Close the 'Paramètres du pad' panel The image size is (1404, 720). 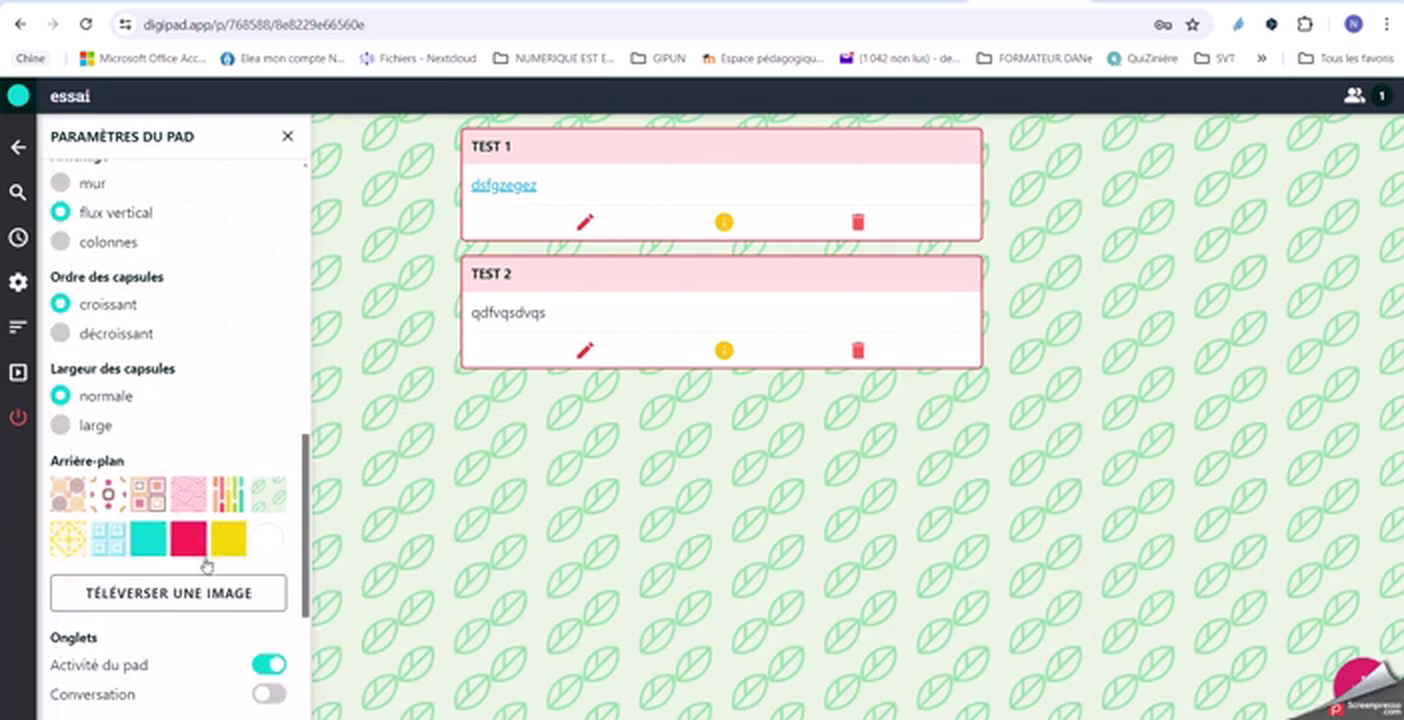pos(288,136)
